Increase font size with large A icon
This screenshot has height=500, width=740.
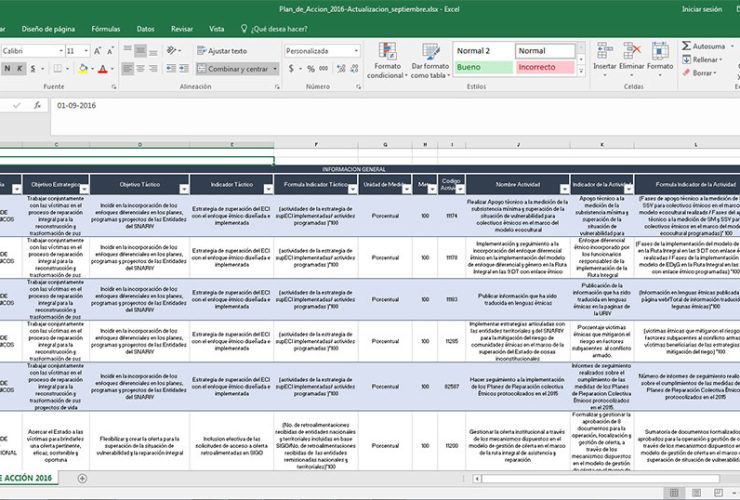(x=97, y=51)
